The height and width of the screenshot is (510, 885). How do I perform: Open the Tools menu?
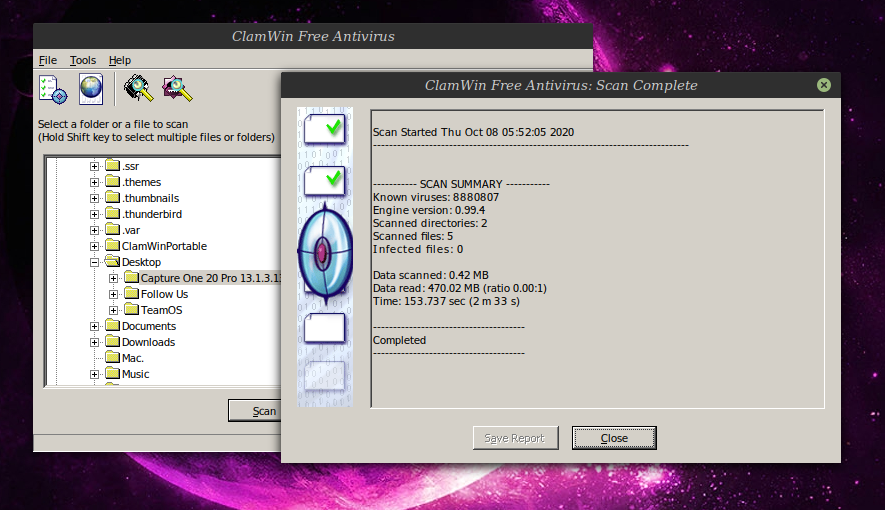click(82, 60)
